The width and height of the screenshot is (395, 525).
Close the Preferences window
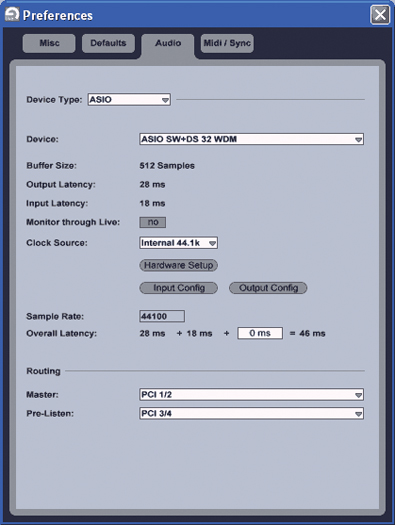click(380, 15)
